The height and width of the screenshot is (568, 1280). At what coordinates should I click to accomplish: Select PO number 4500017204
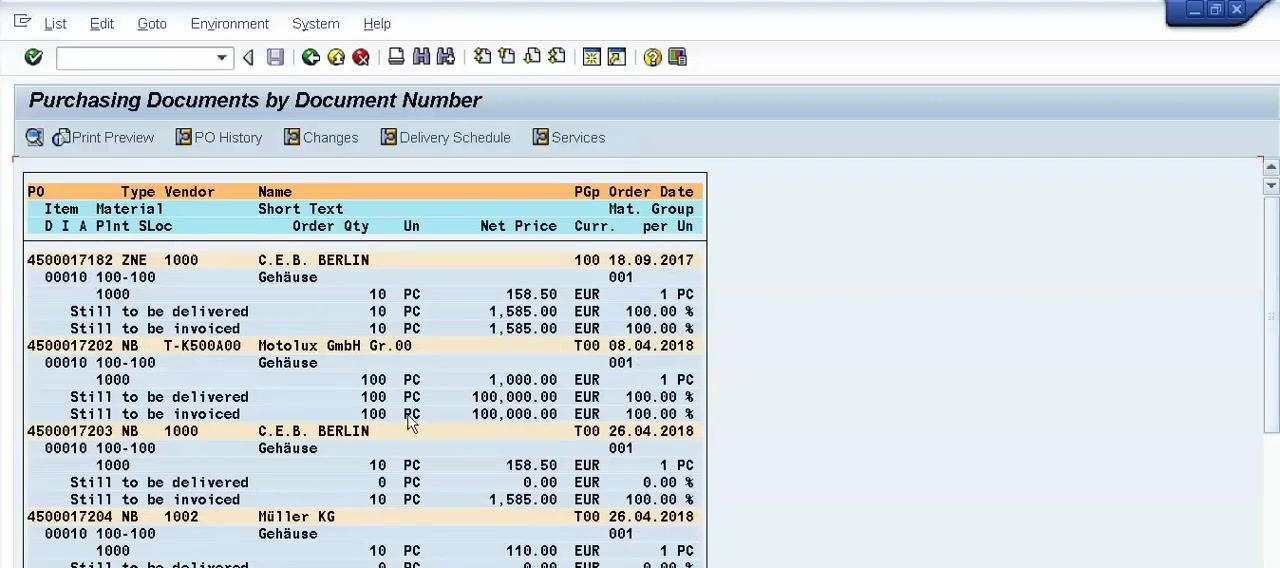pos(70,517)
